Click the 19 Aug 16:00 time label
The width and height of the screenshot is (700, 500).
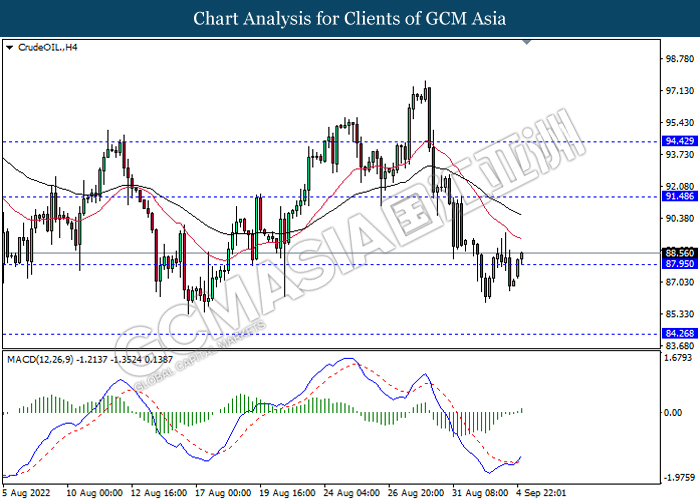(x=288, y=493)
